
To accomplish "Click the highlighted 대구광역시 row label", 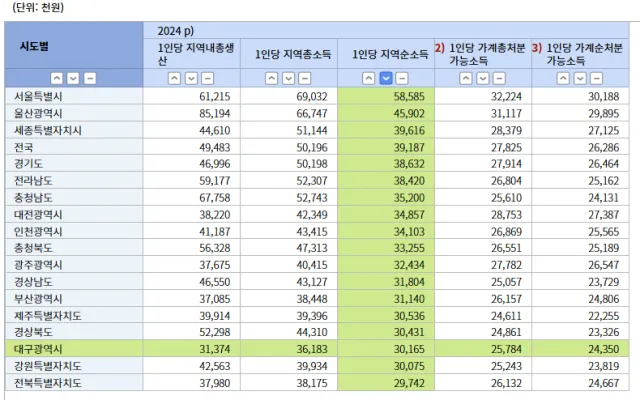I will tap(40, 348).
